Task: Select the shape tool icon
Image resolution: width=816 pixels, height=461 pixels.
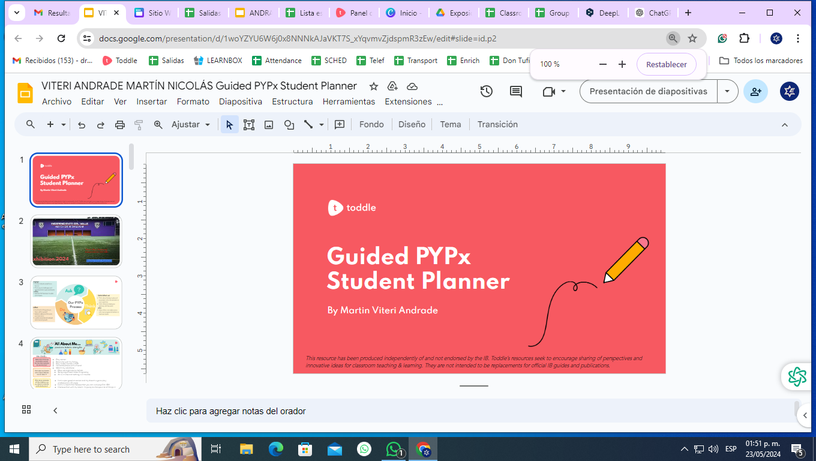Action: click(x=289, y=125)
